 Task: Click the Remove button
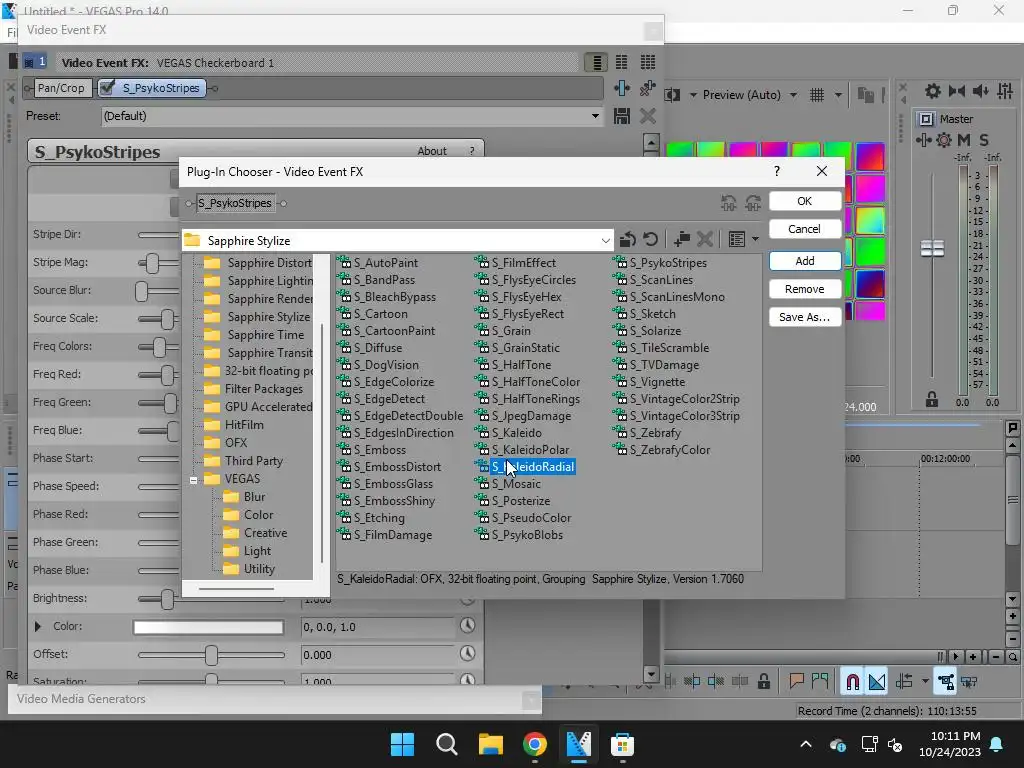805,289
